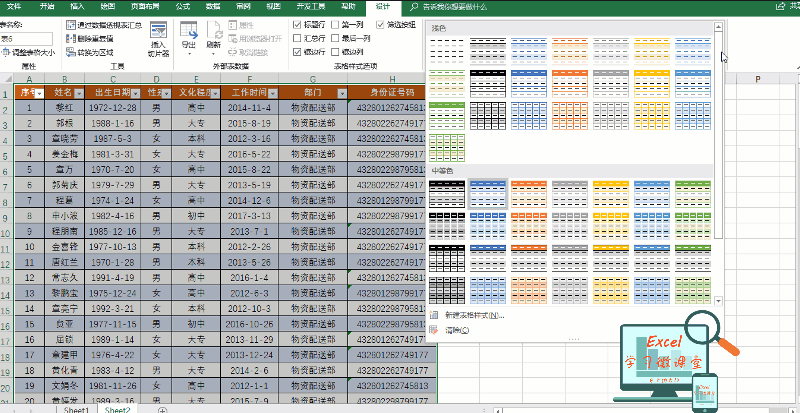Click the Refresh (刷新) icon
Image resolution: width=800 pixels, height=413 pixels.
[x=214, y=30]
